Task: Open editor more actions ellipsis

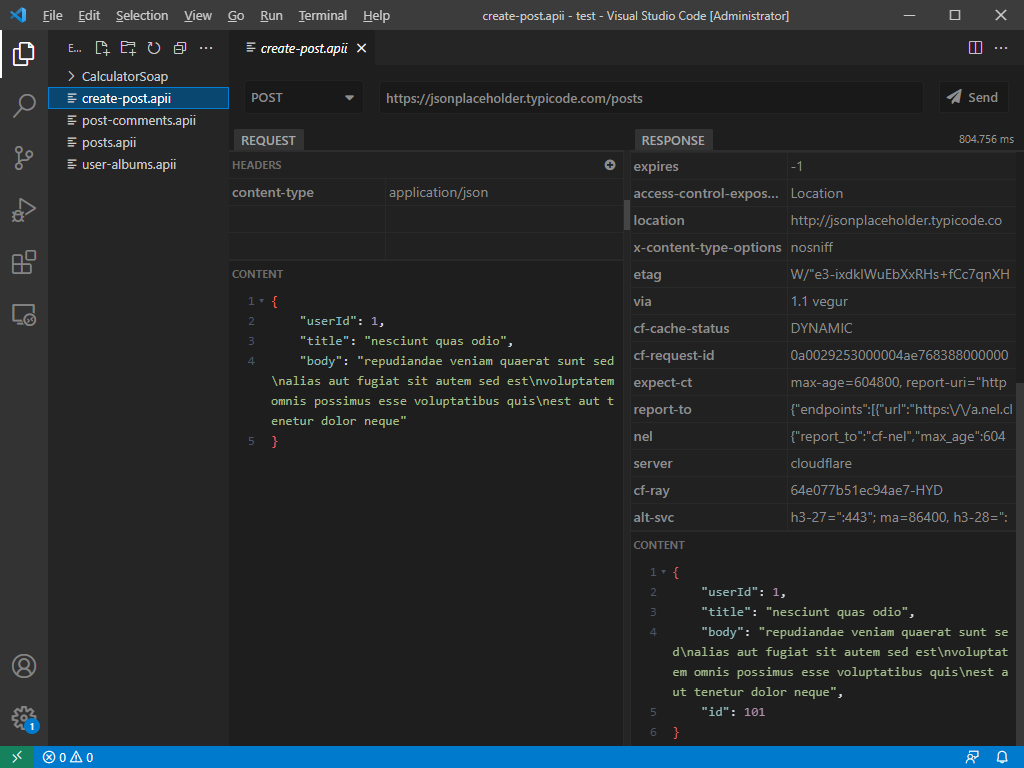Action: [x=1000, y=48]
